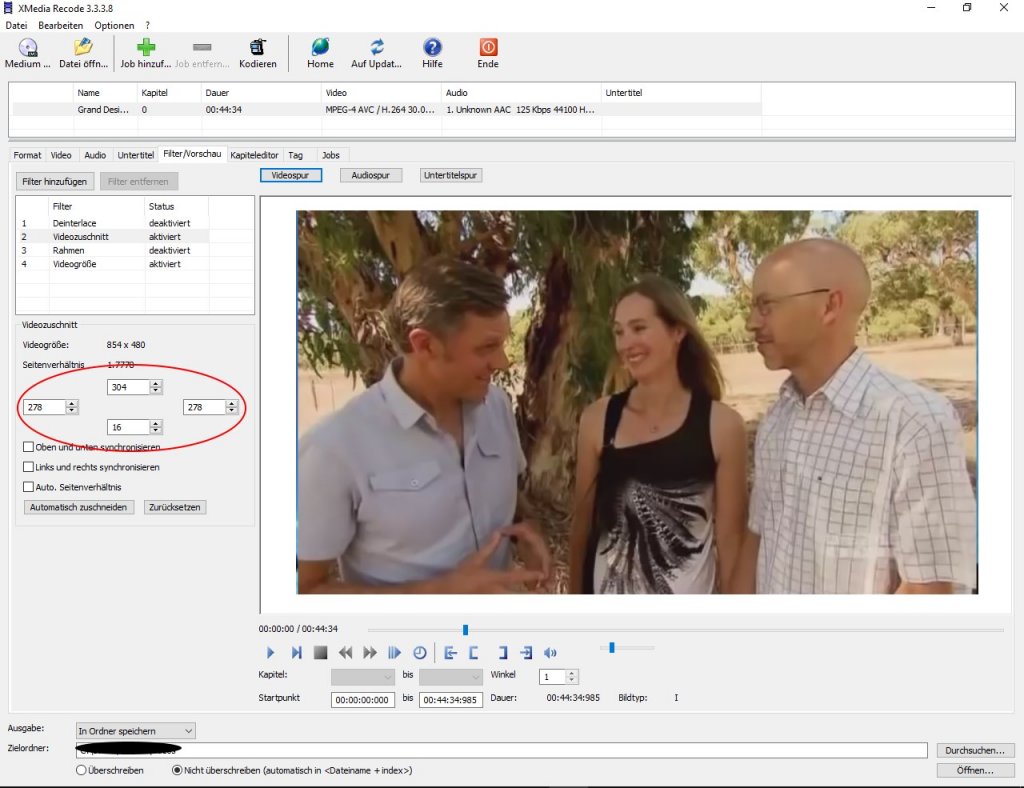Screen dimensions: 1024x788
Task: Decrease the bottom crop value 16
Action: [x=155, y=431]
